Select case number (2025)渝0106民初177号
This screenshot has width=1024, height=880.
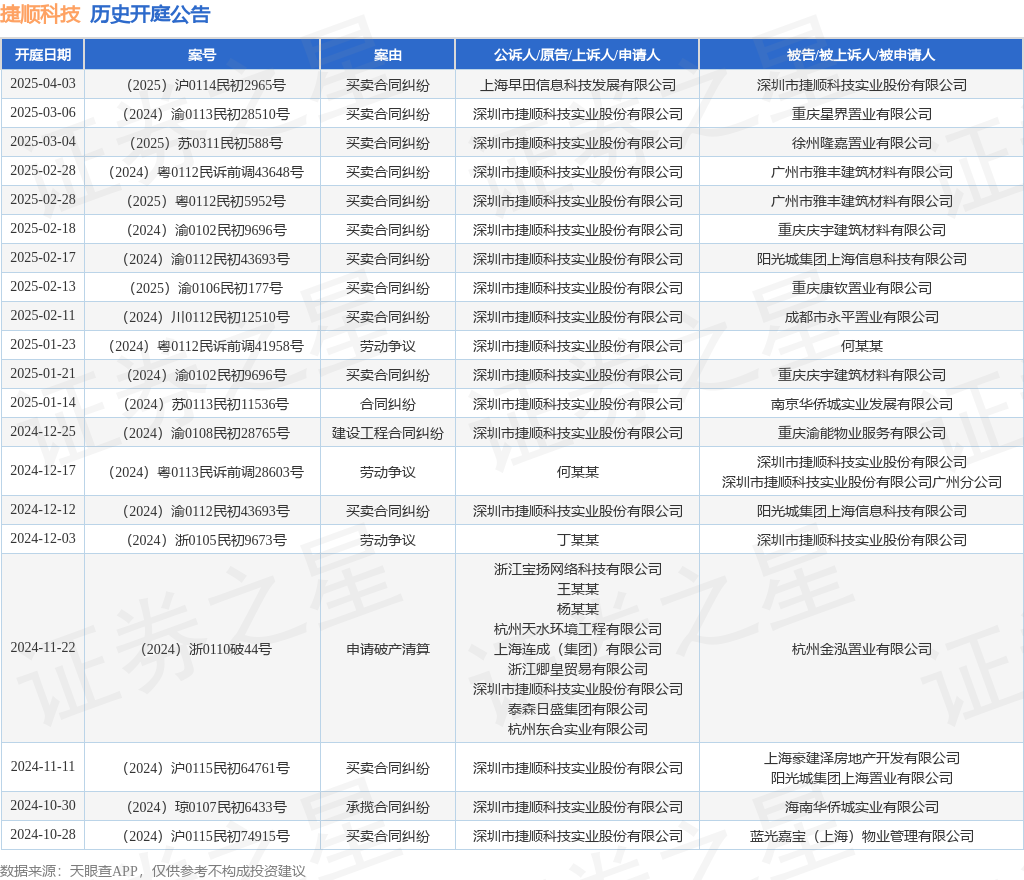(206, 288)
